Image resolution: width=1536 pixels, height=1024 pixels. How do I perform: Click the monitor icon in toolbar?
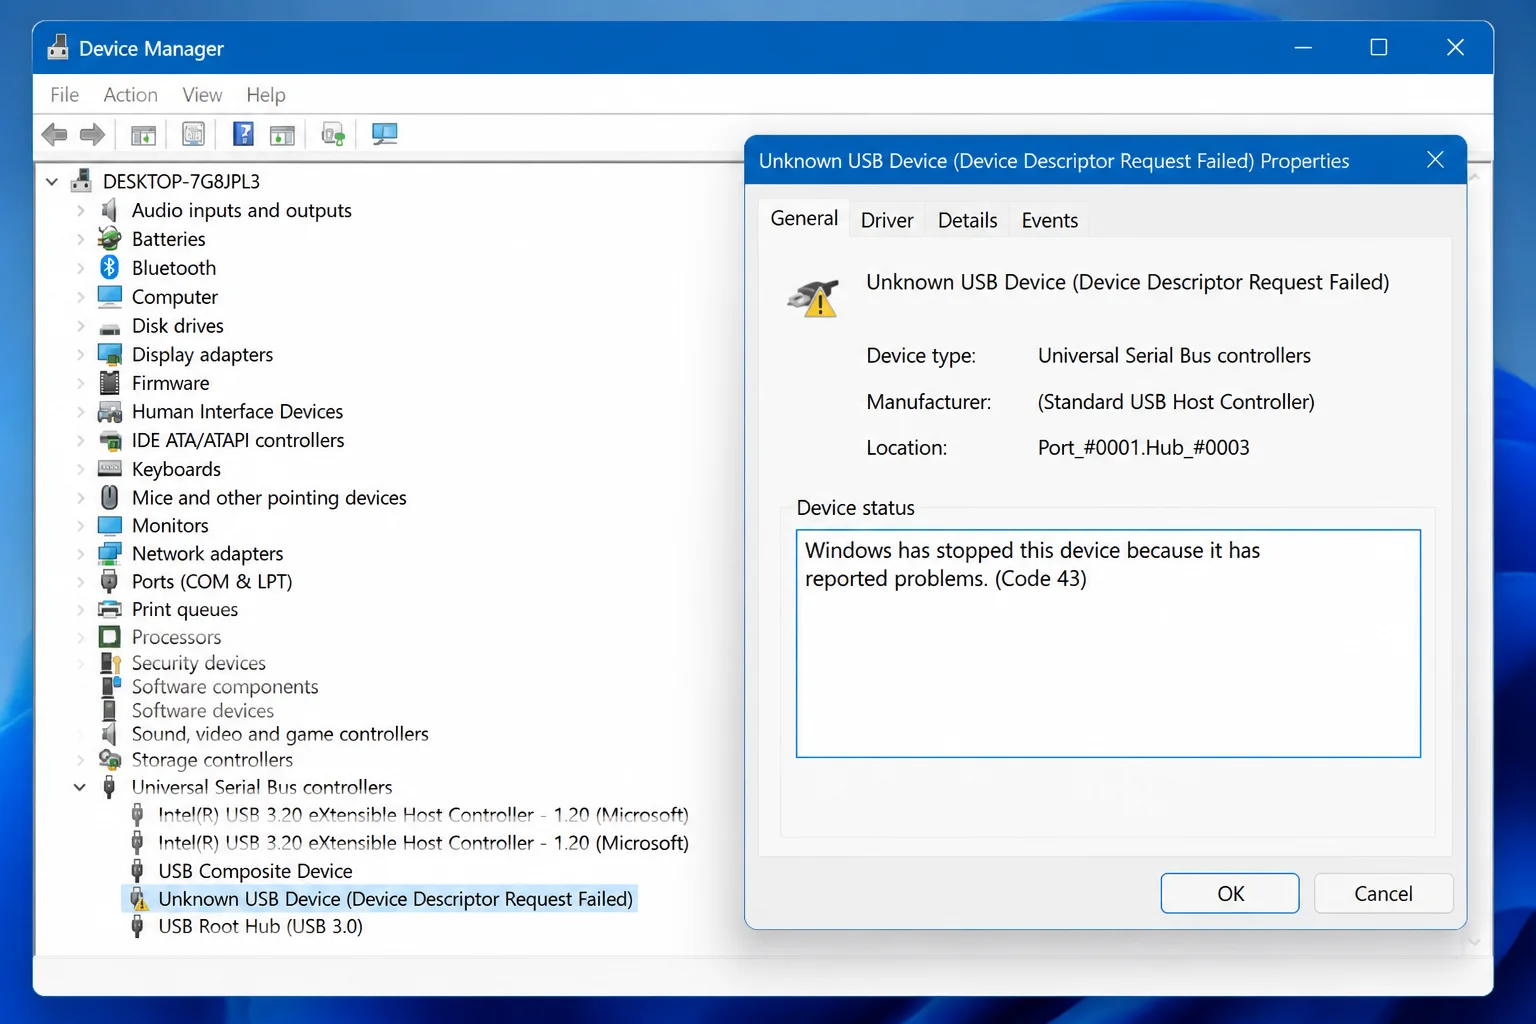pos(384,134)
